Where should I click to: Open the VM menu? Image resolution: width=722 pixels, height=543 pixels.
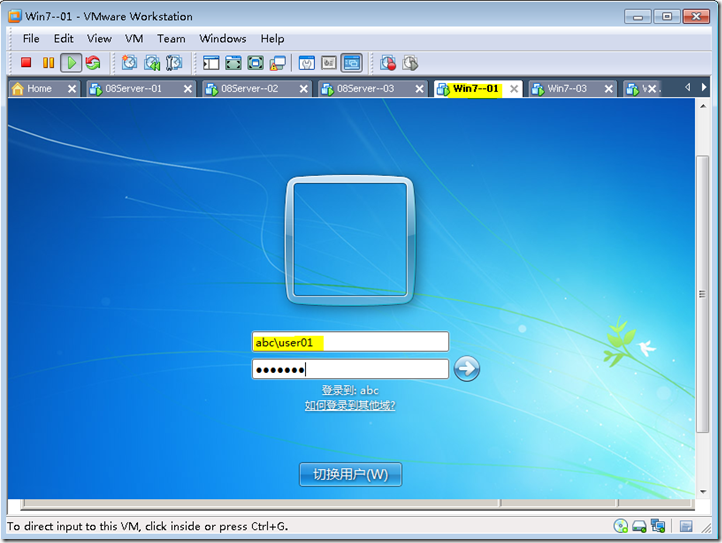(x=134, y=38)
